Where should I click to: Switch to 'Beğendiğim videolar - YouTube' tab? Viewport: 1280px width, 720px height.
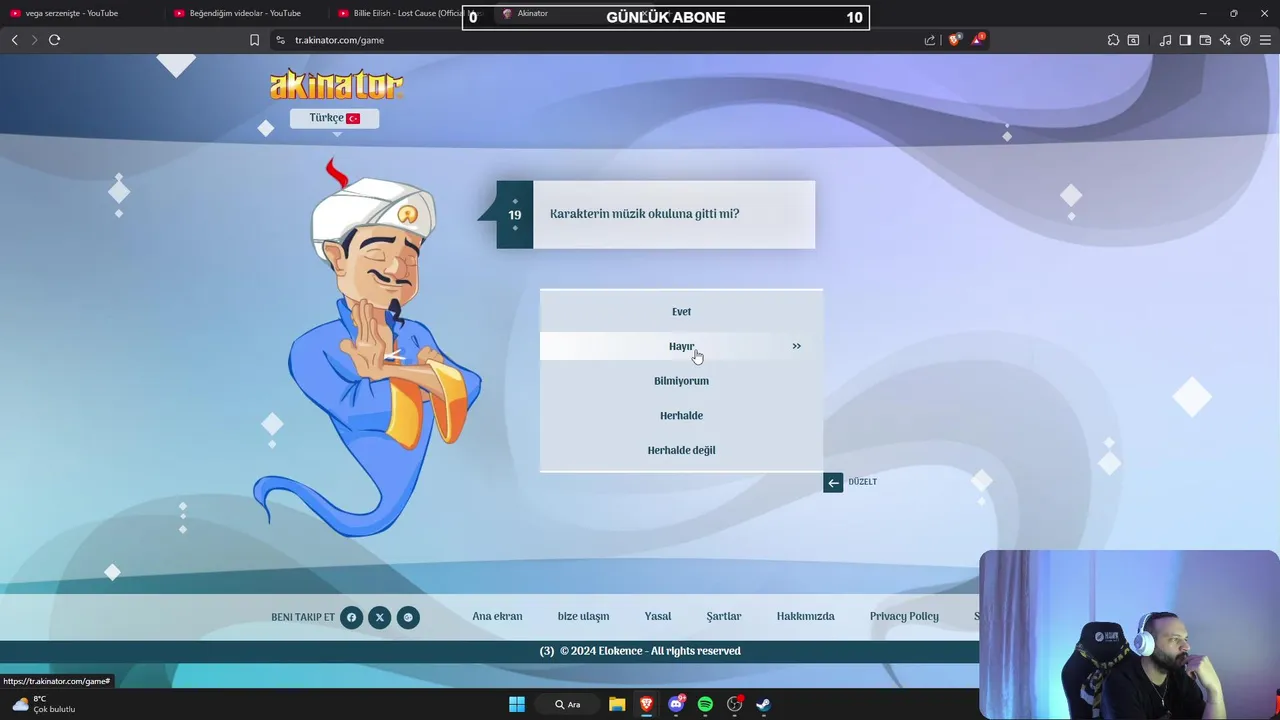[246, 13]
